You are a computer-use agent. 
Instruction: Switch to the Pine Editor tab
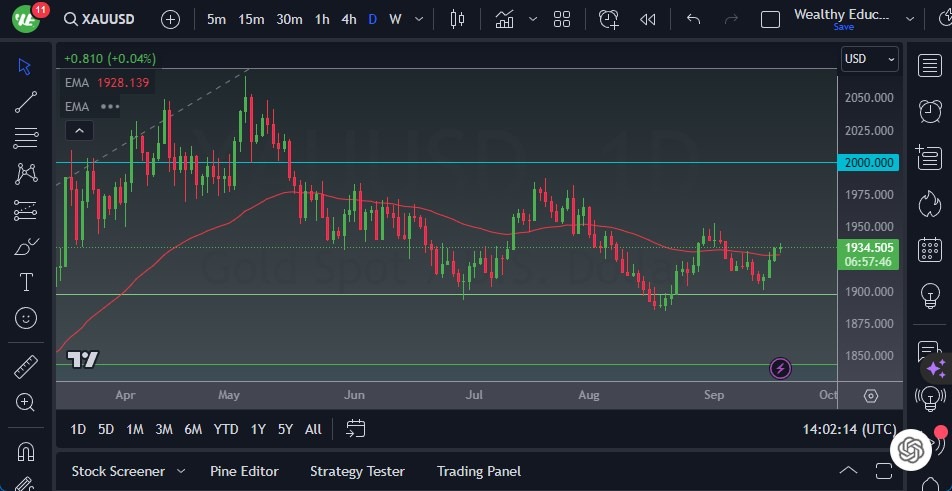click(244, 471)
